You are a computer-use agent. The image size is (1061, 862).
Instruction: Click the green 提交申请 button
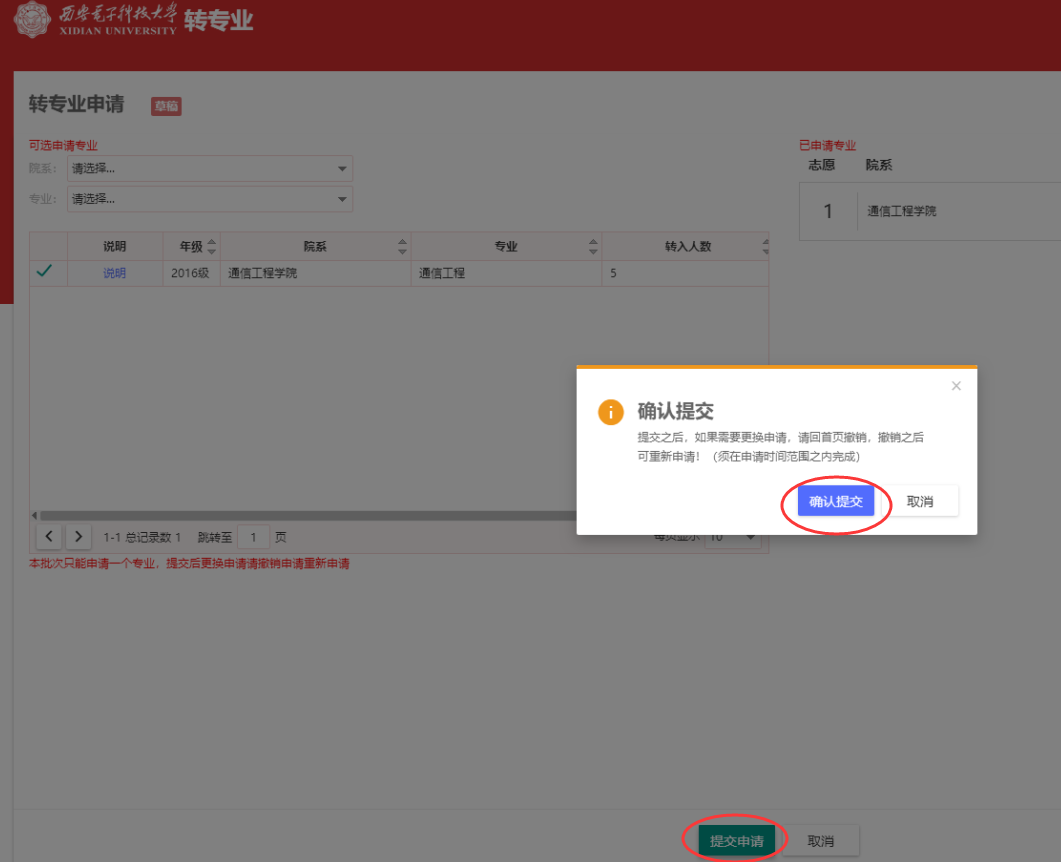(x=736, y=841)
